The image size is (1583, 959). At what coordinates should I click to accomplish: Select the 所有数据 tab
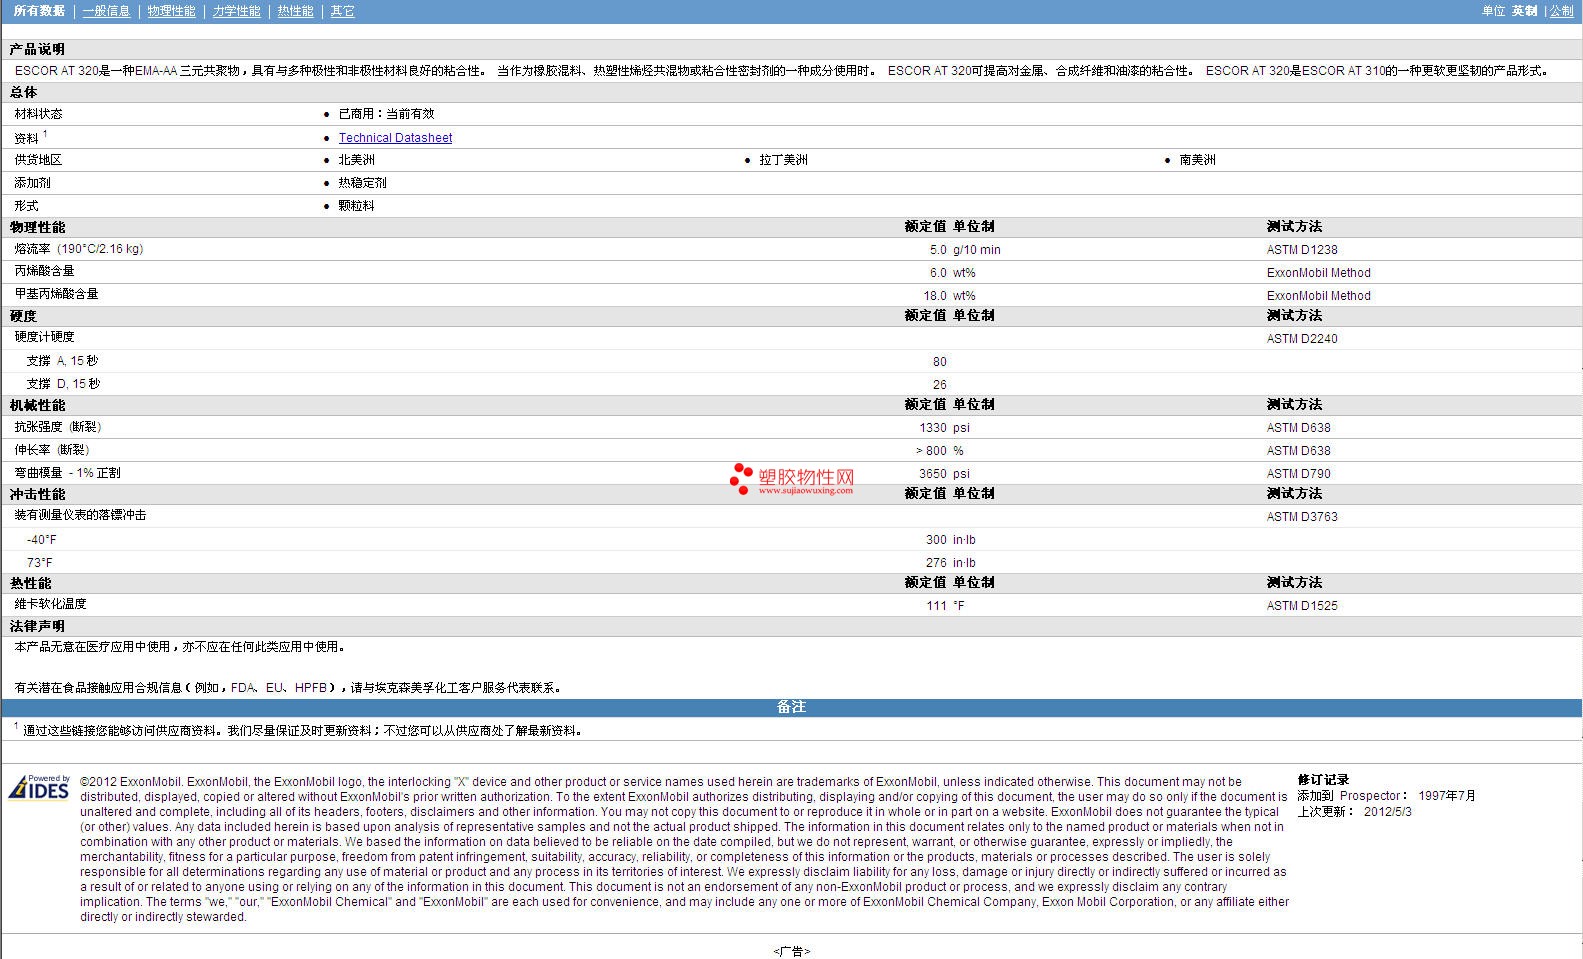39,11
